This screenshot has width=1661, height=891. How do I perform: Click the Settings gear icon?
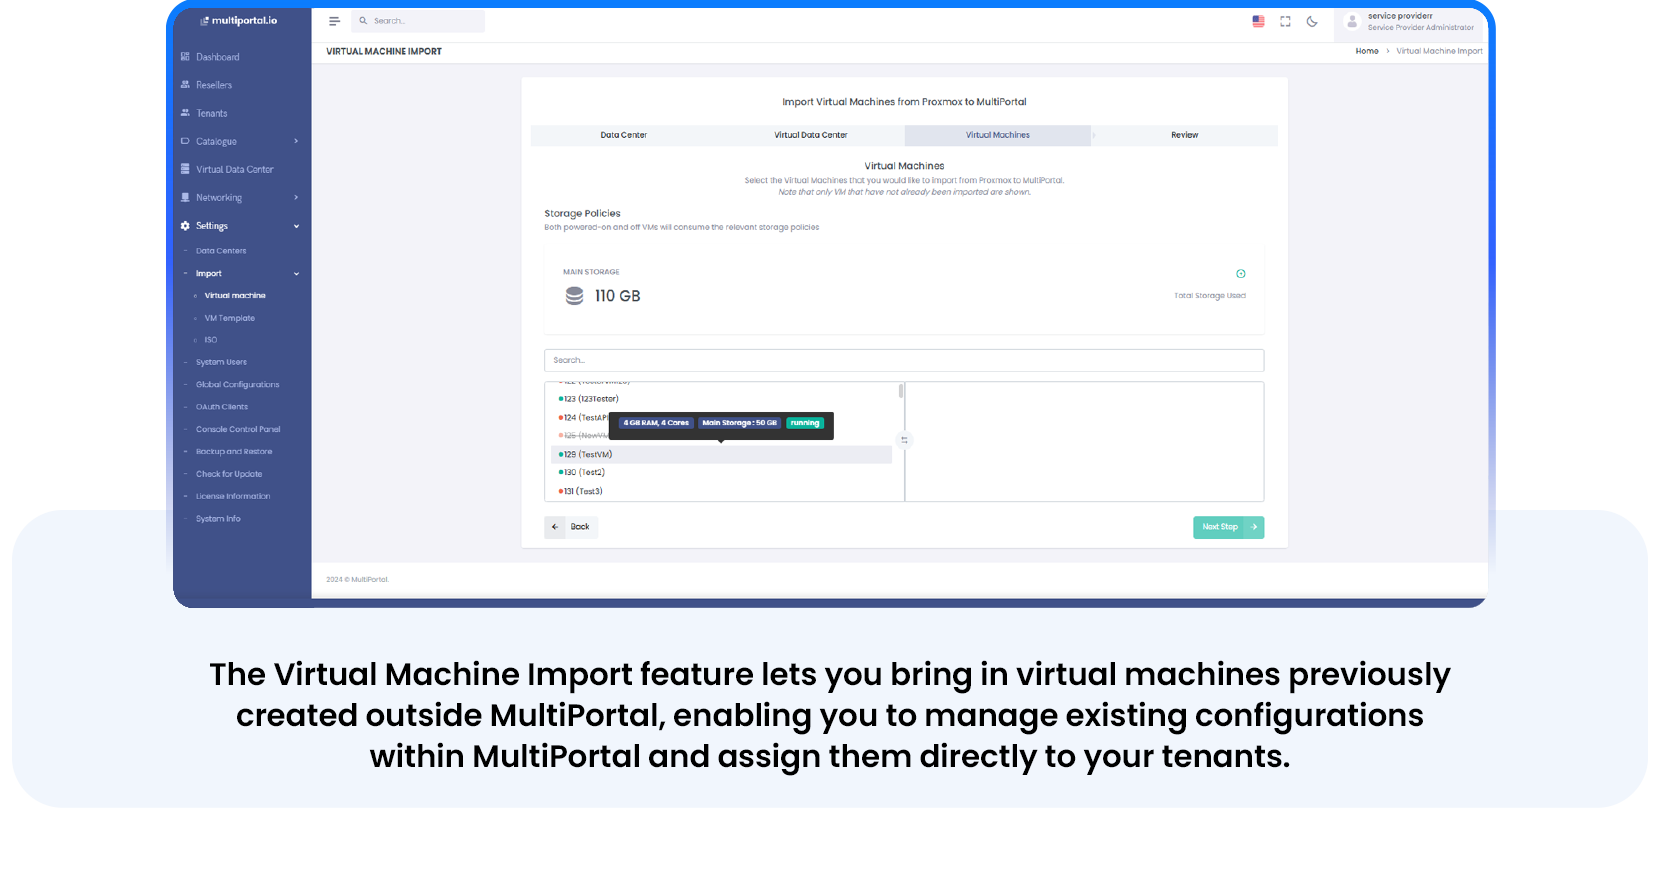tap(185, 226)
